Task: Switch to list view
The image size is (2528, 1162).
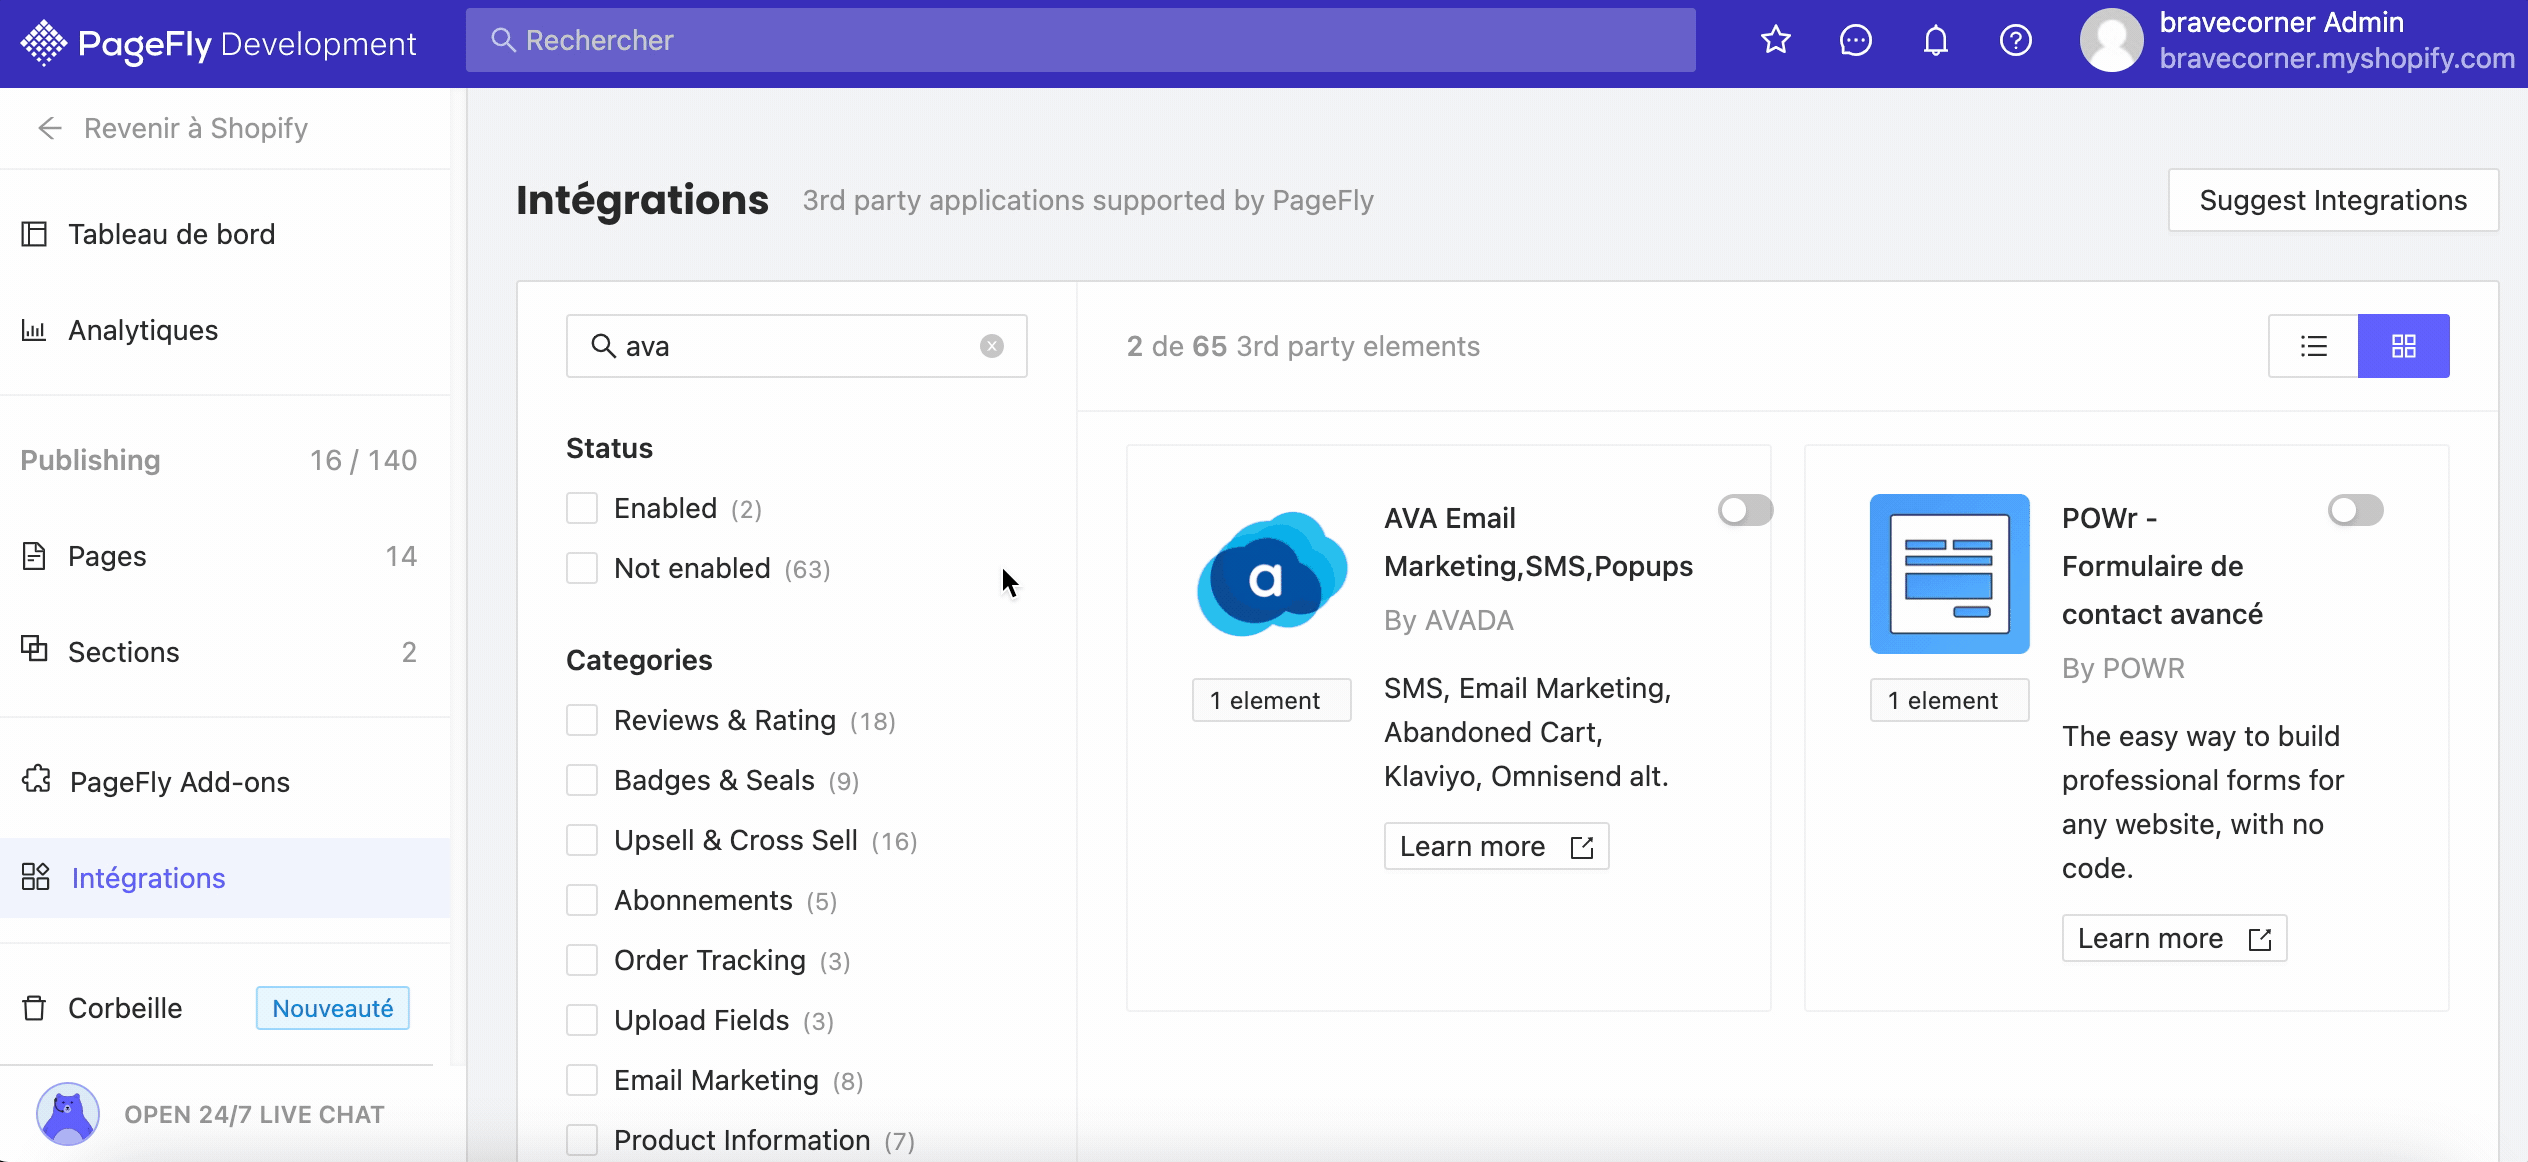Action: click(2313, 346)
